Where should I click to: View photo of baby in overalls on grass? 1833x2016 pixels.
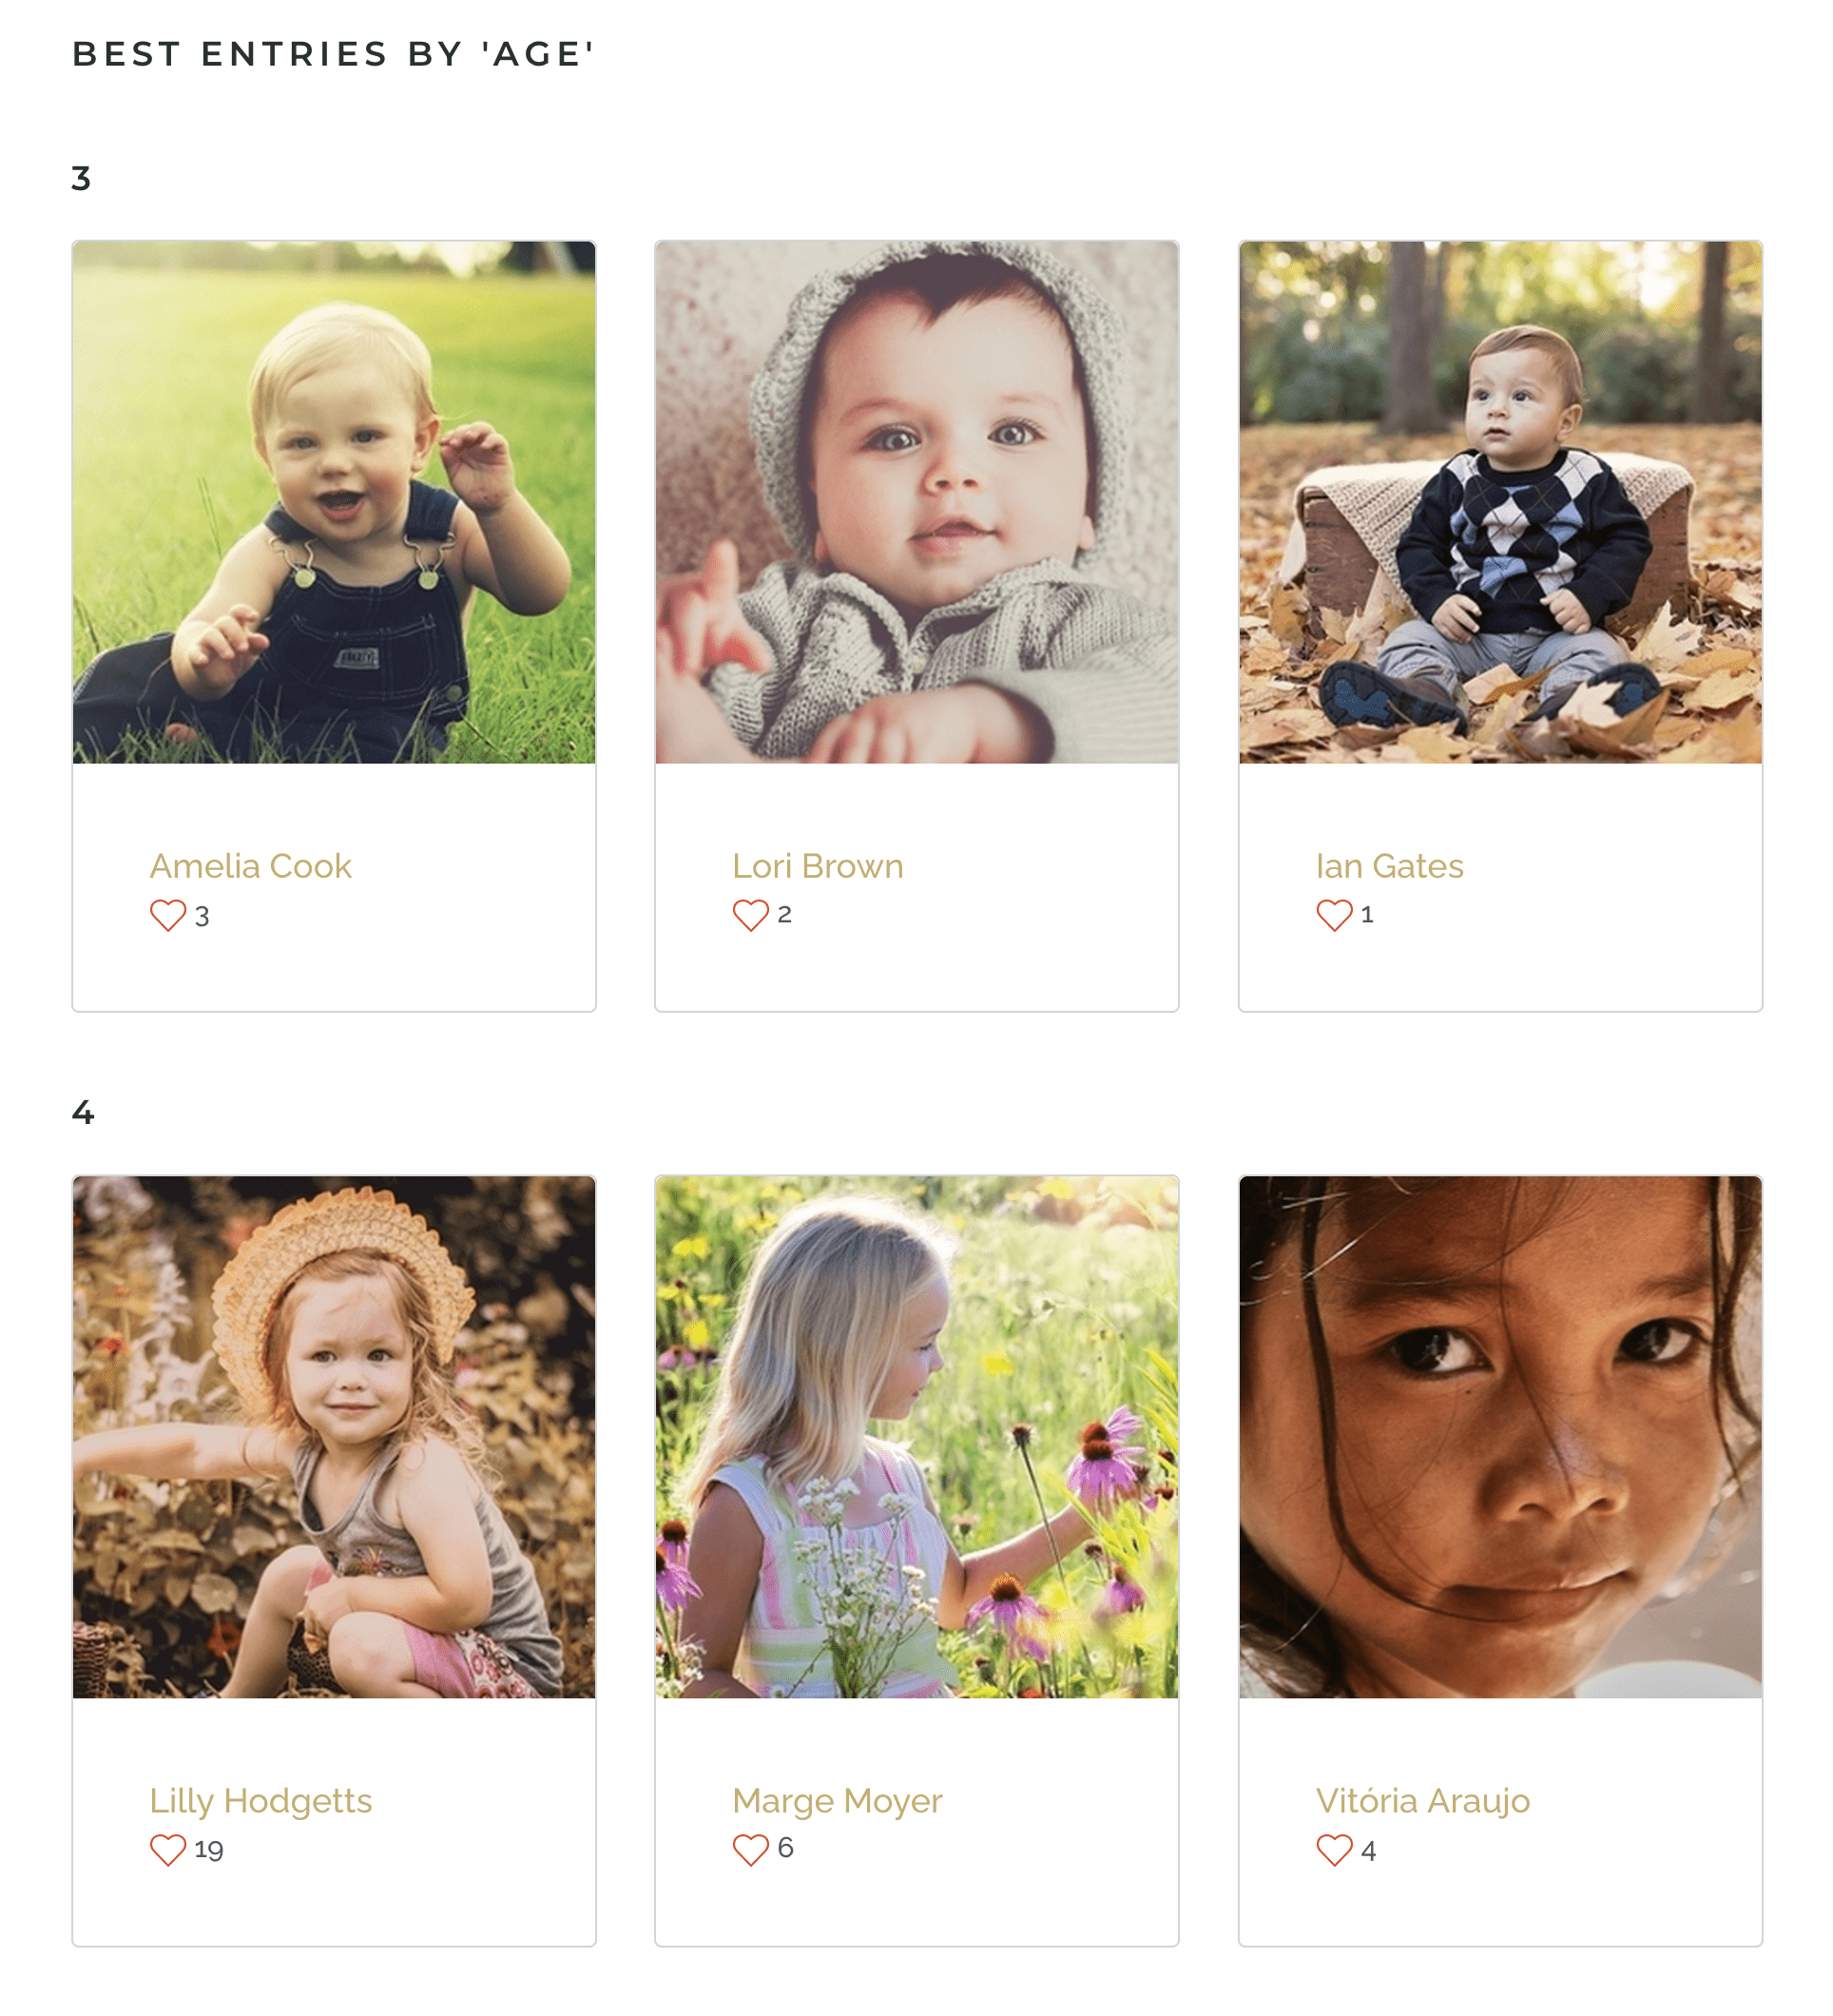coord(334,502)
